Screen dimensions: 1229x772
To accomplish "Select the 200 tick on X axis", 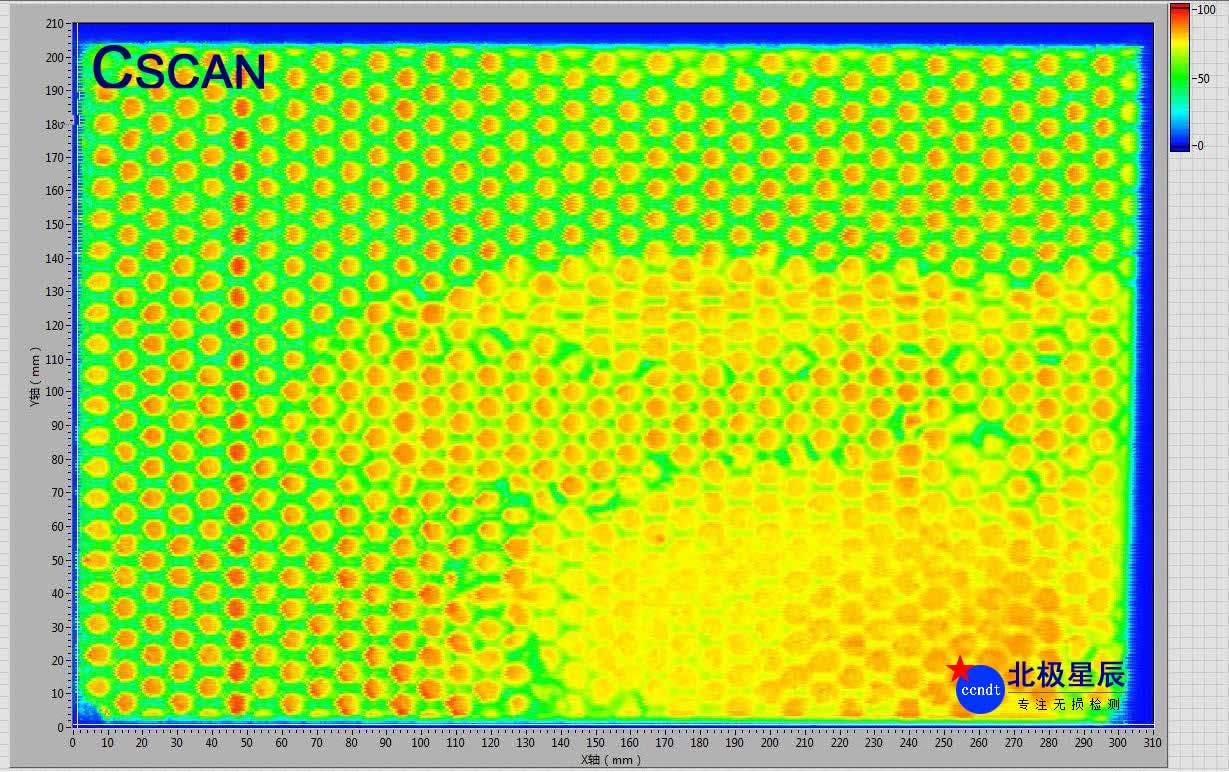I will (770, 743).
